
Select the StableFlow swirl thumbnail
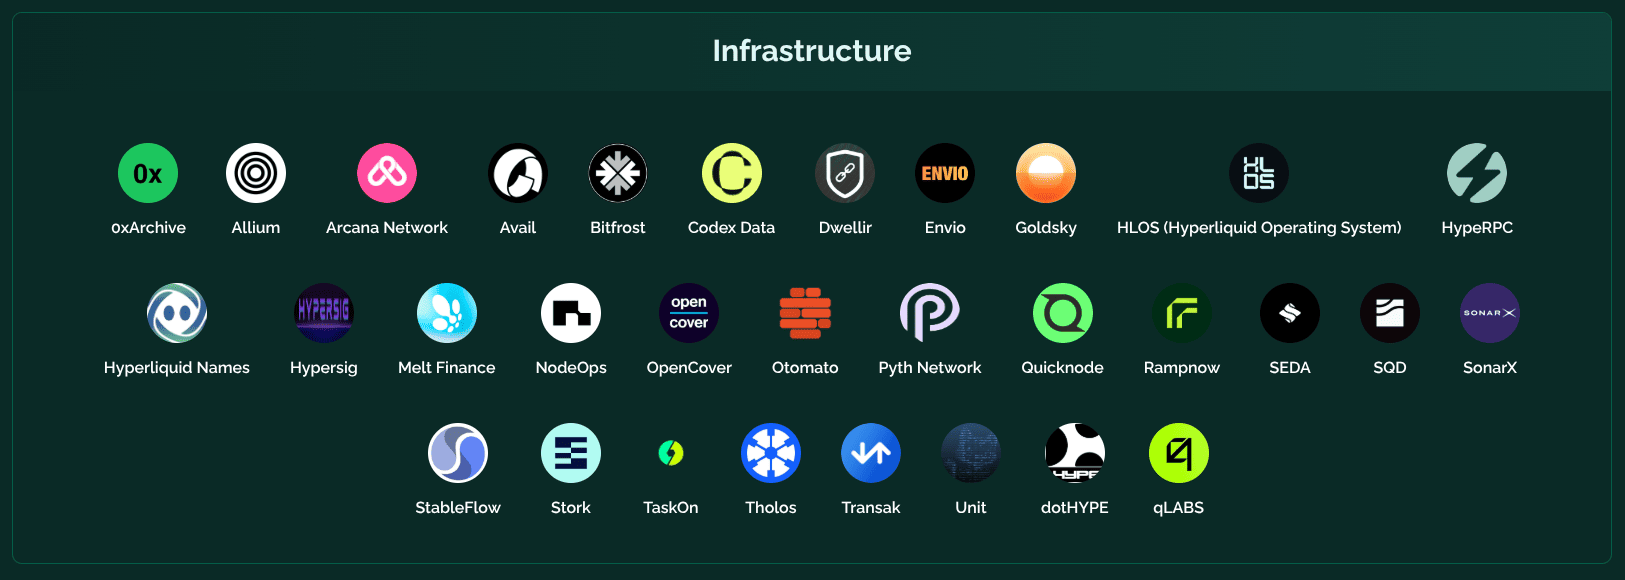tap(458, 453)
